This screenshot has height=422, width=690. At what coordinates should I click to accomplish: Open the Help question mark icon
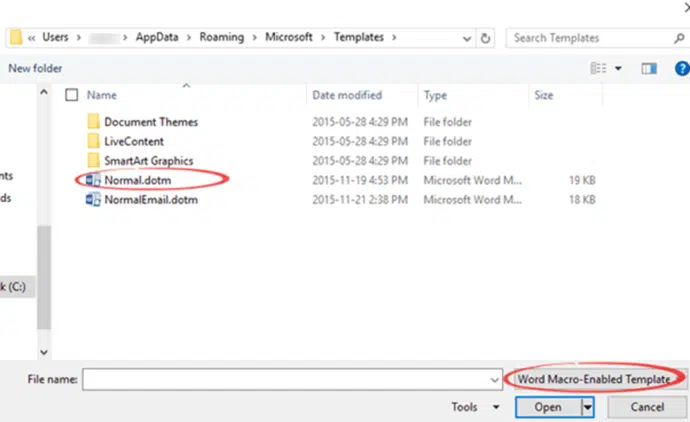(x=683, y=68)
